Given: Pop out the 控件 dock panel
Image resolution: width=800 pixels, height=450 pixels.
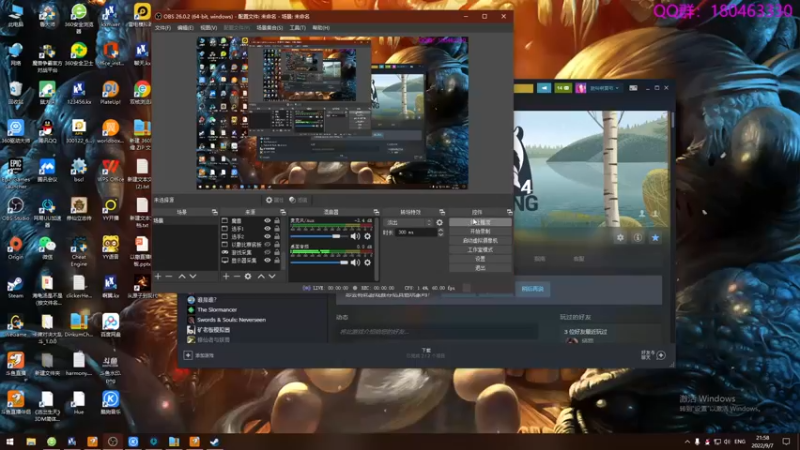Looking at the screenshot, I should pos(509,212).
